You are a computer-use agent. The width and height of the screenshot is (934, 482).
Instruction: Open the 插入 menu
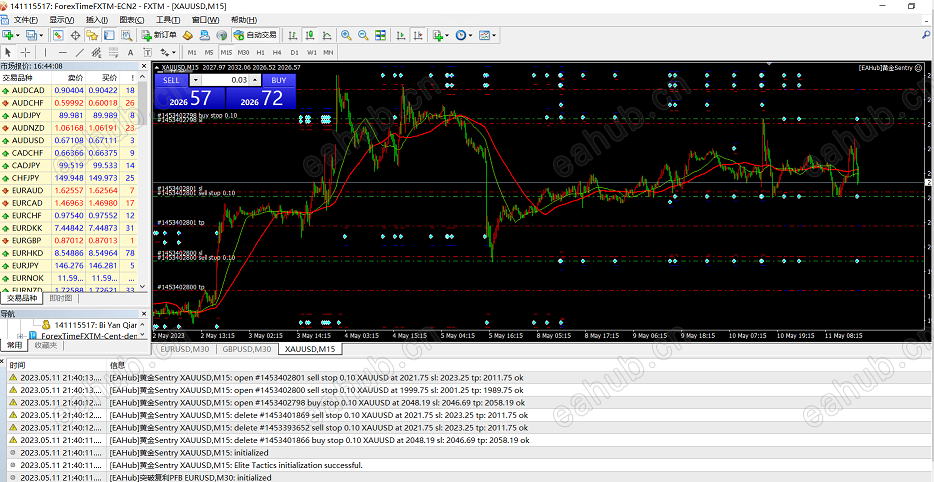pos(97,20)
